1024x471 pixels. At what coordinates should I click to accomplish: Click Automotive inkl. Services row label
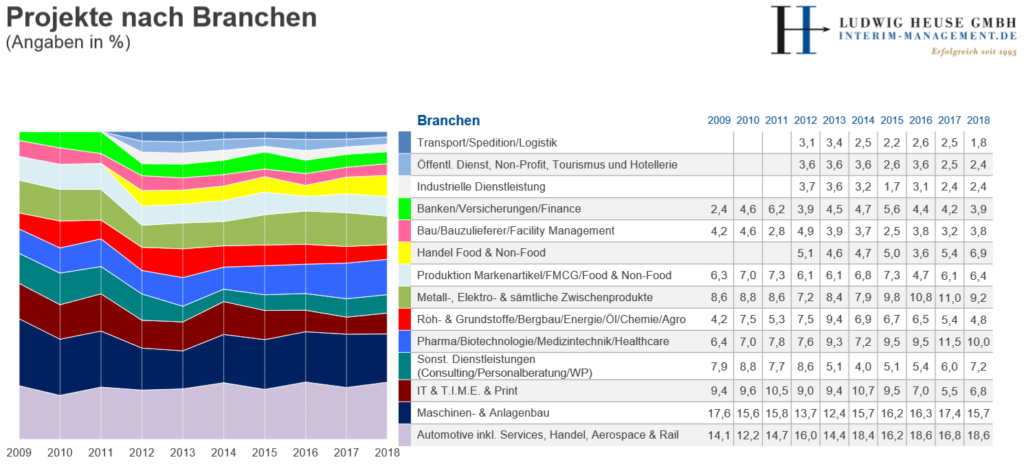(x=549, y=435)
